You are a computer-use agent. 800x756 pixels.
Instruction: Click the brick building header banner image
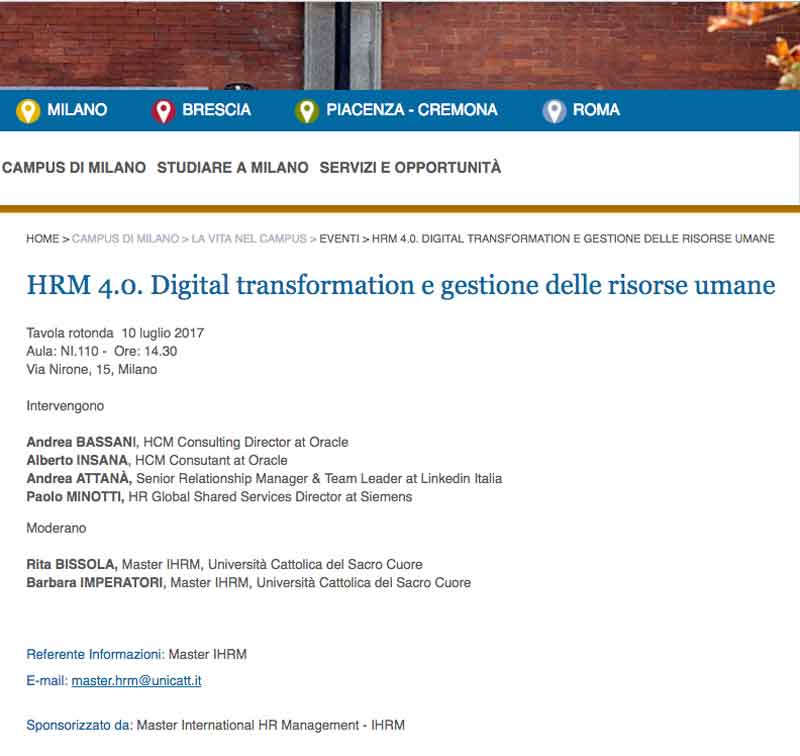coord(400,45)
